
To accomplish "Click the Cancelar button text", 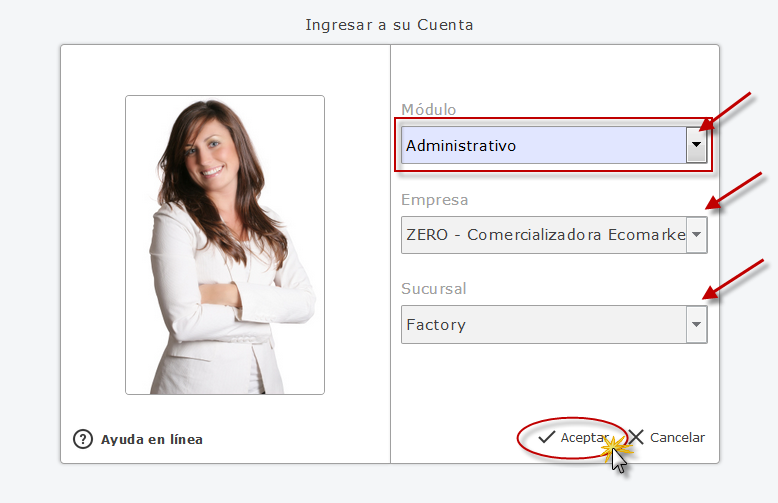I will [x=677, y=438].
